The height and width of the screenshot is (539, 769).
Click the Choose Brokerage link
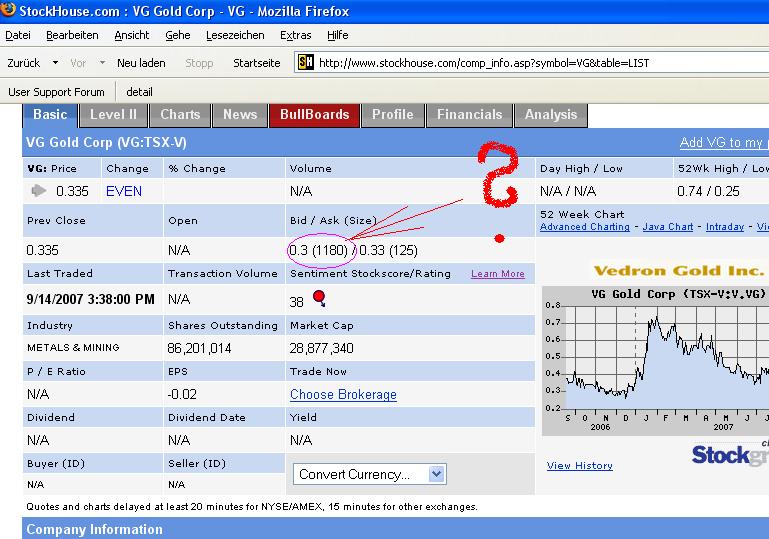click(343, 395)
